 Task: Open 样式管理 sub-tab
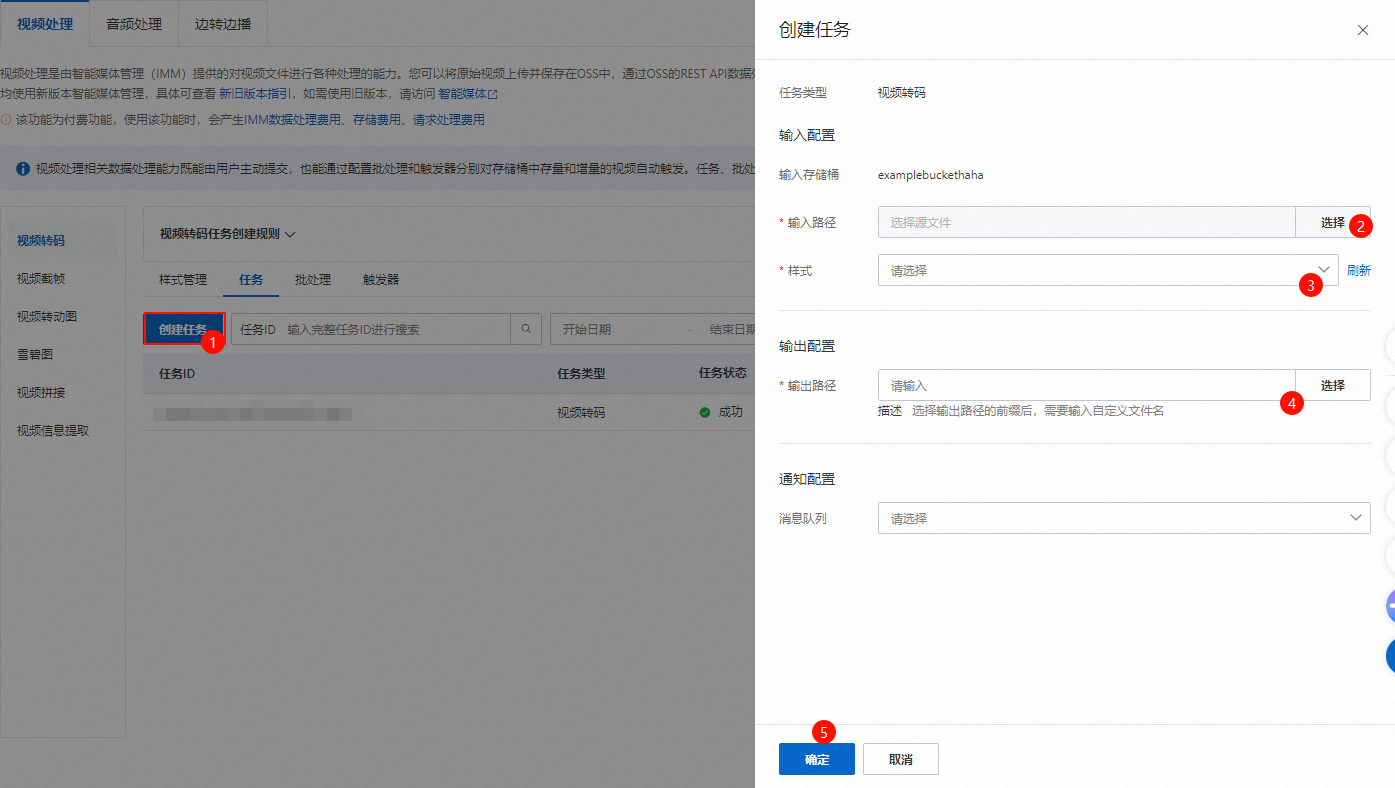click(183, 280)
